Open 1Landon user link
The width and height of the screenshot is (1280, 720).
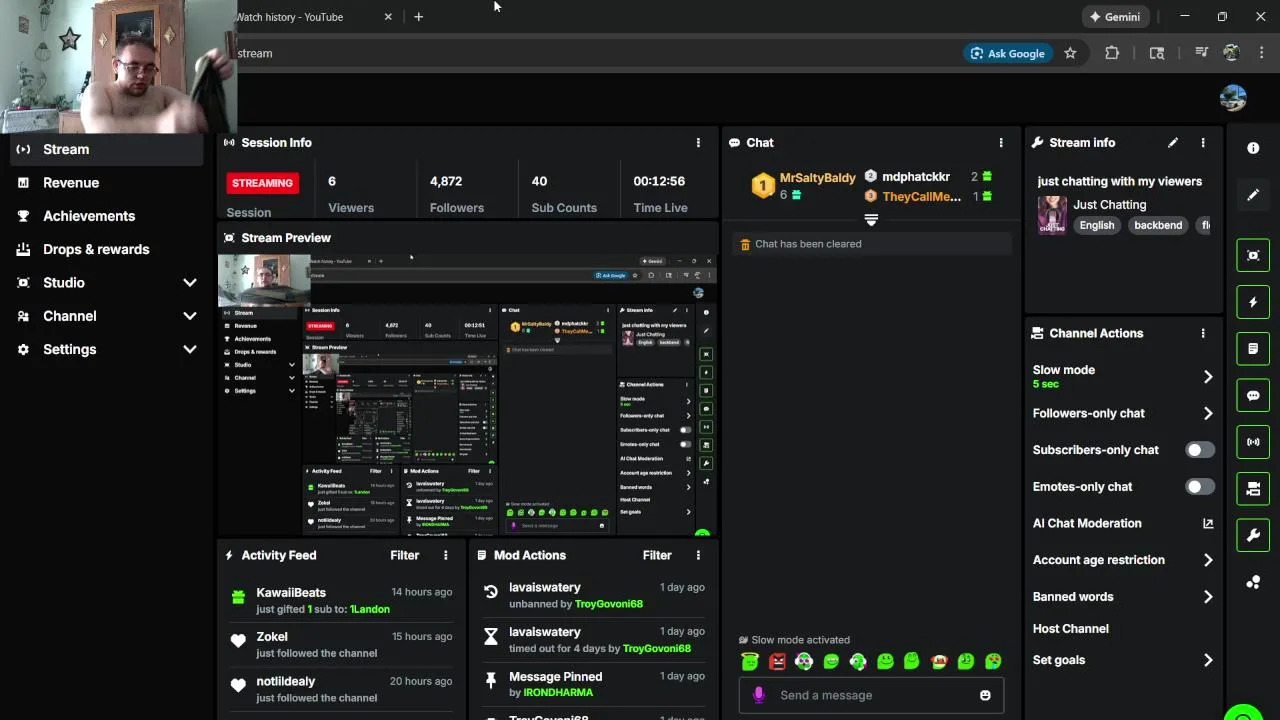[369, 609]
